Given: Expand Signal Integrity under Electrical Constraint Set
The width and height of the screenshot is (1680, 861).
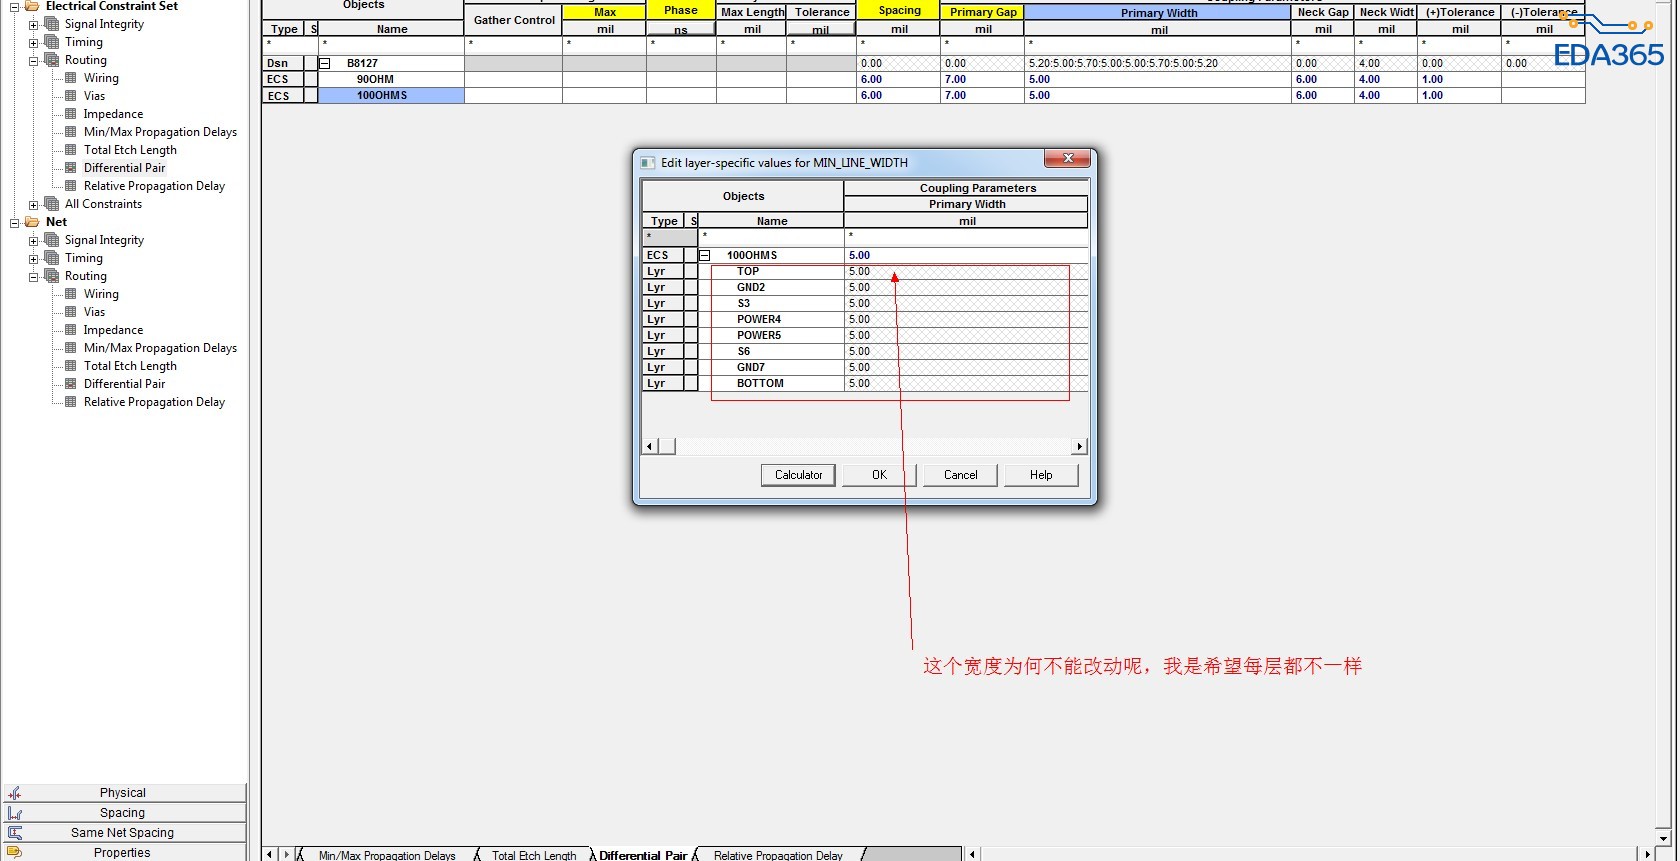Looking at the screenshot, I should [x=33, y=24].
